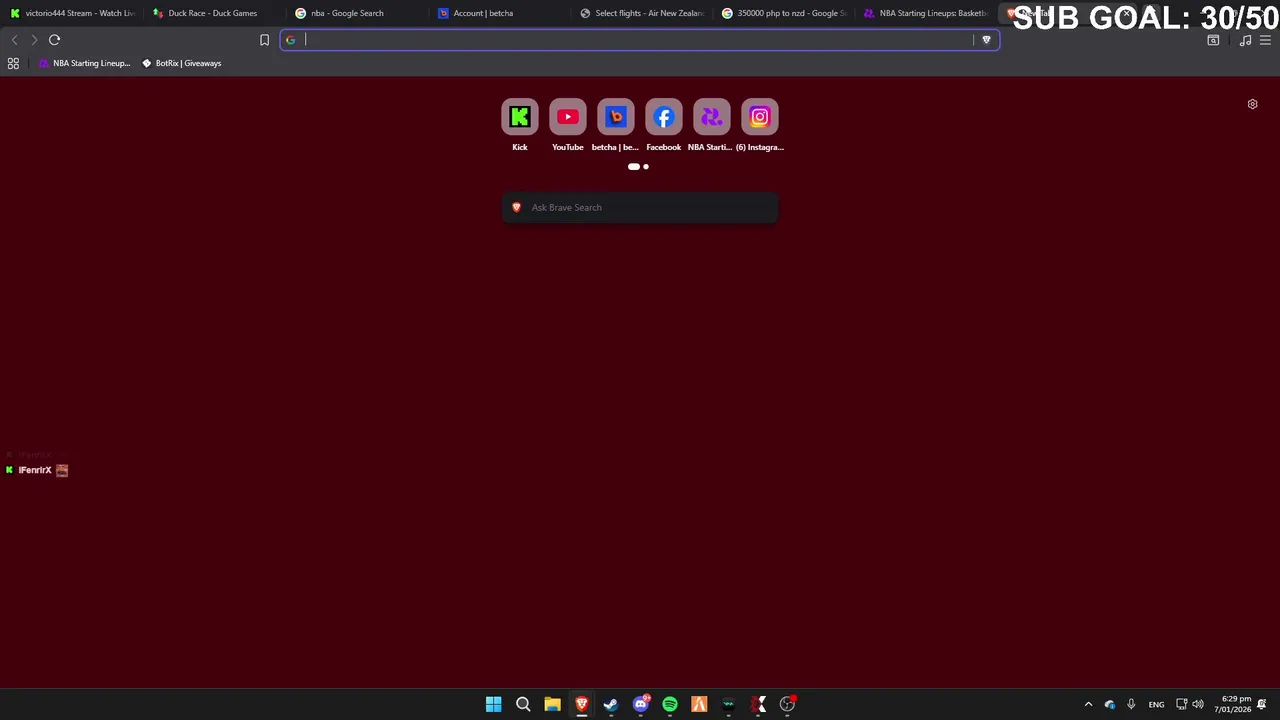Open the Instagram shortcut tile
The width and height of the screenshot is (1280, 720).
pyautogui.click(x=759, y=117)
